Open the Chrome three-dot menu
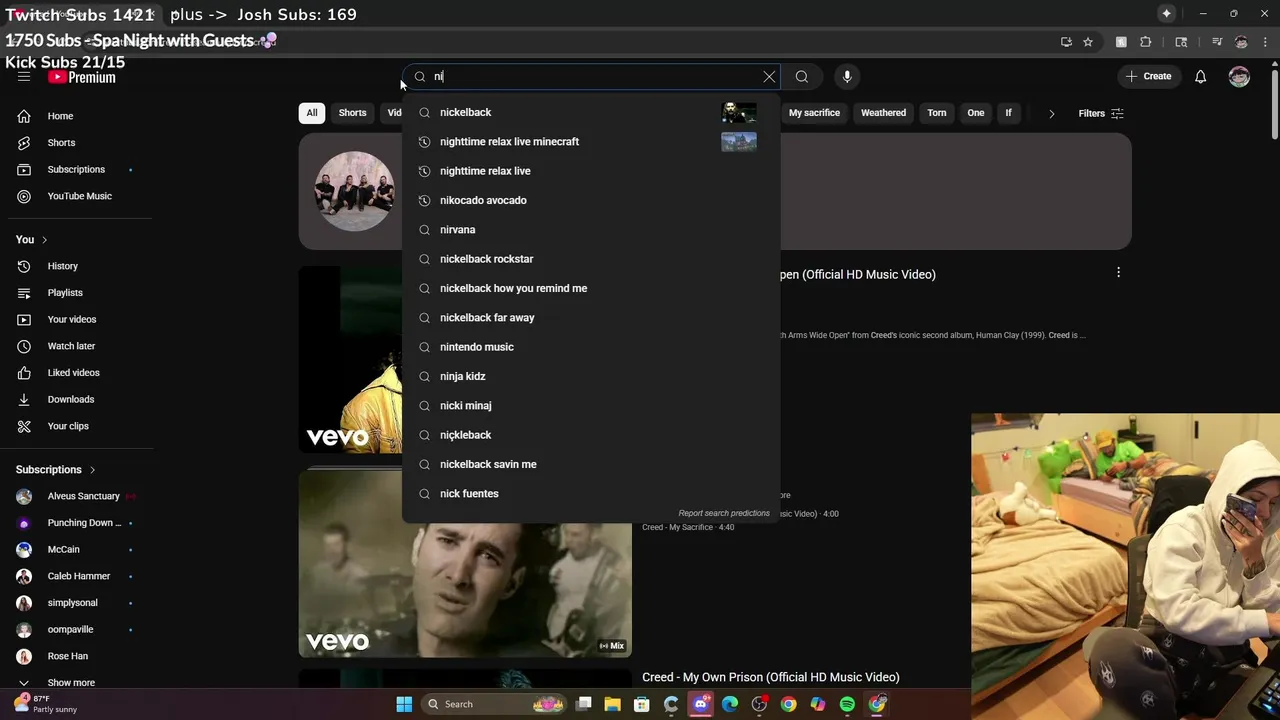 [x=1264, y=42]
